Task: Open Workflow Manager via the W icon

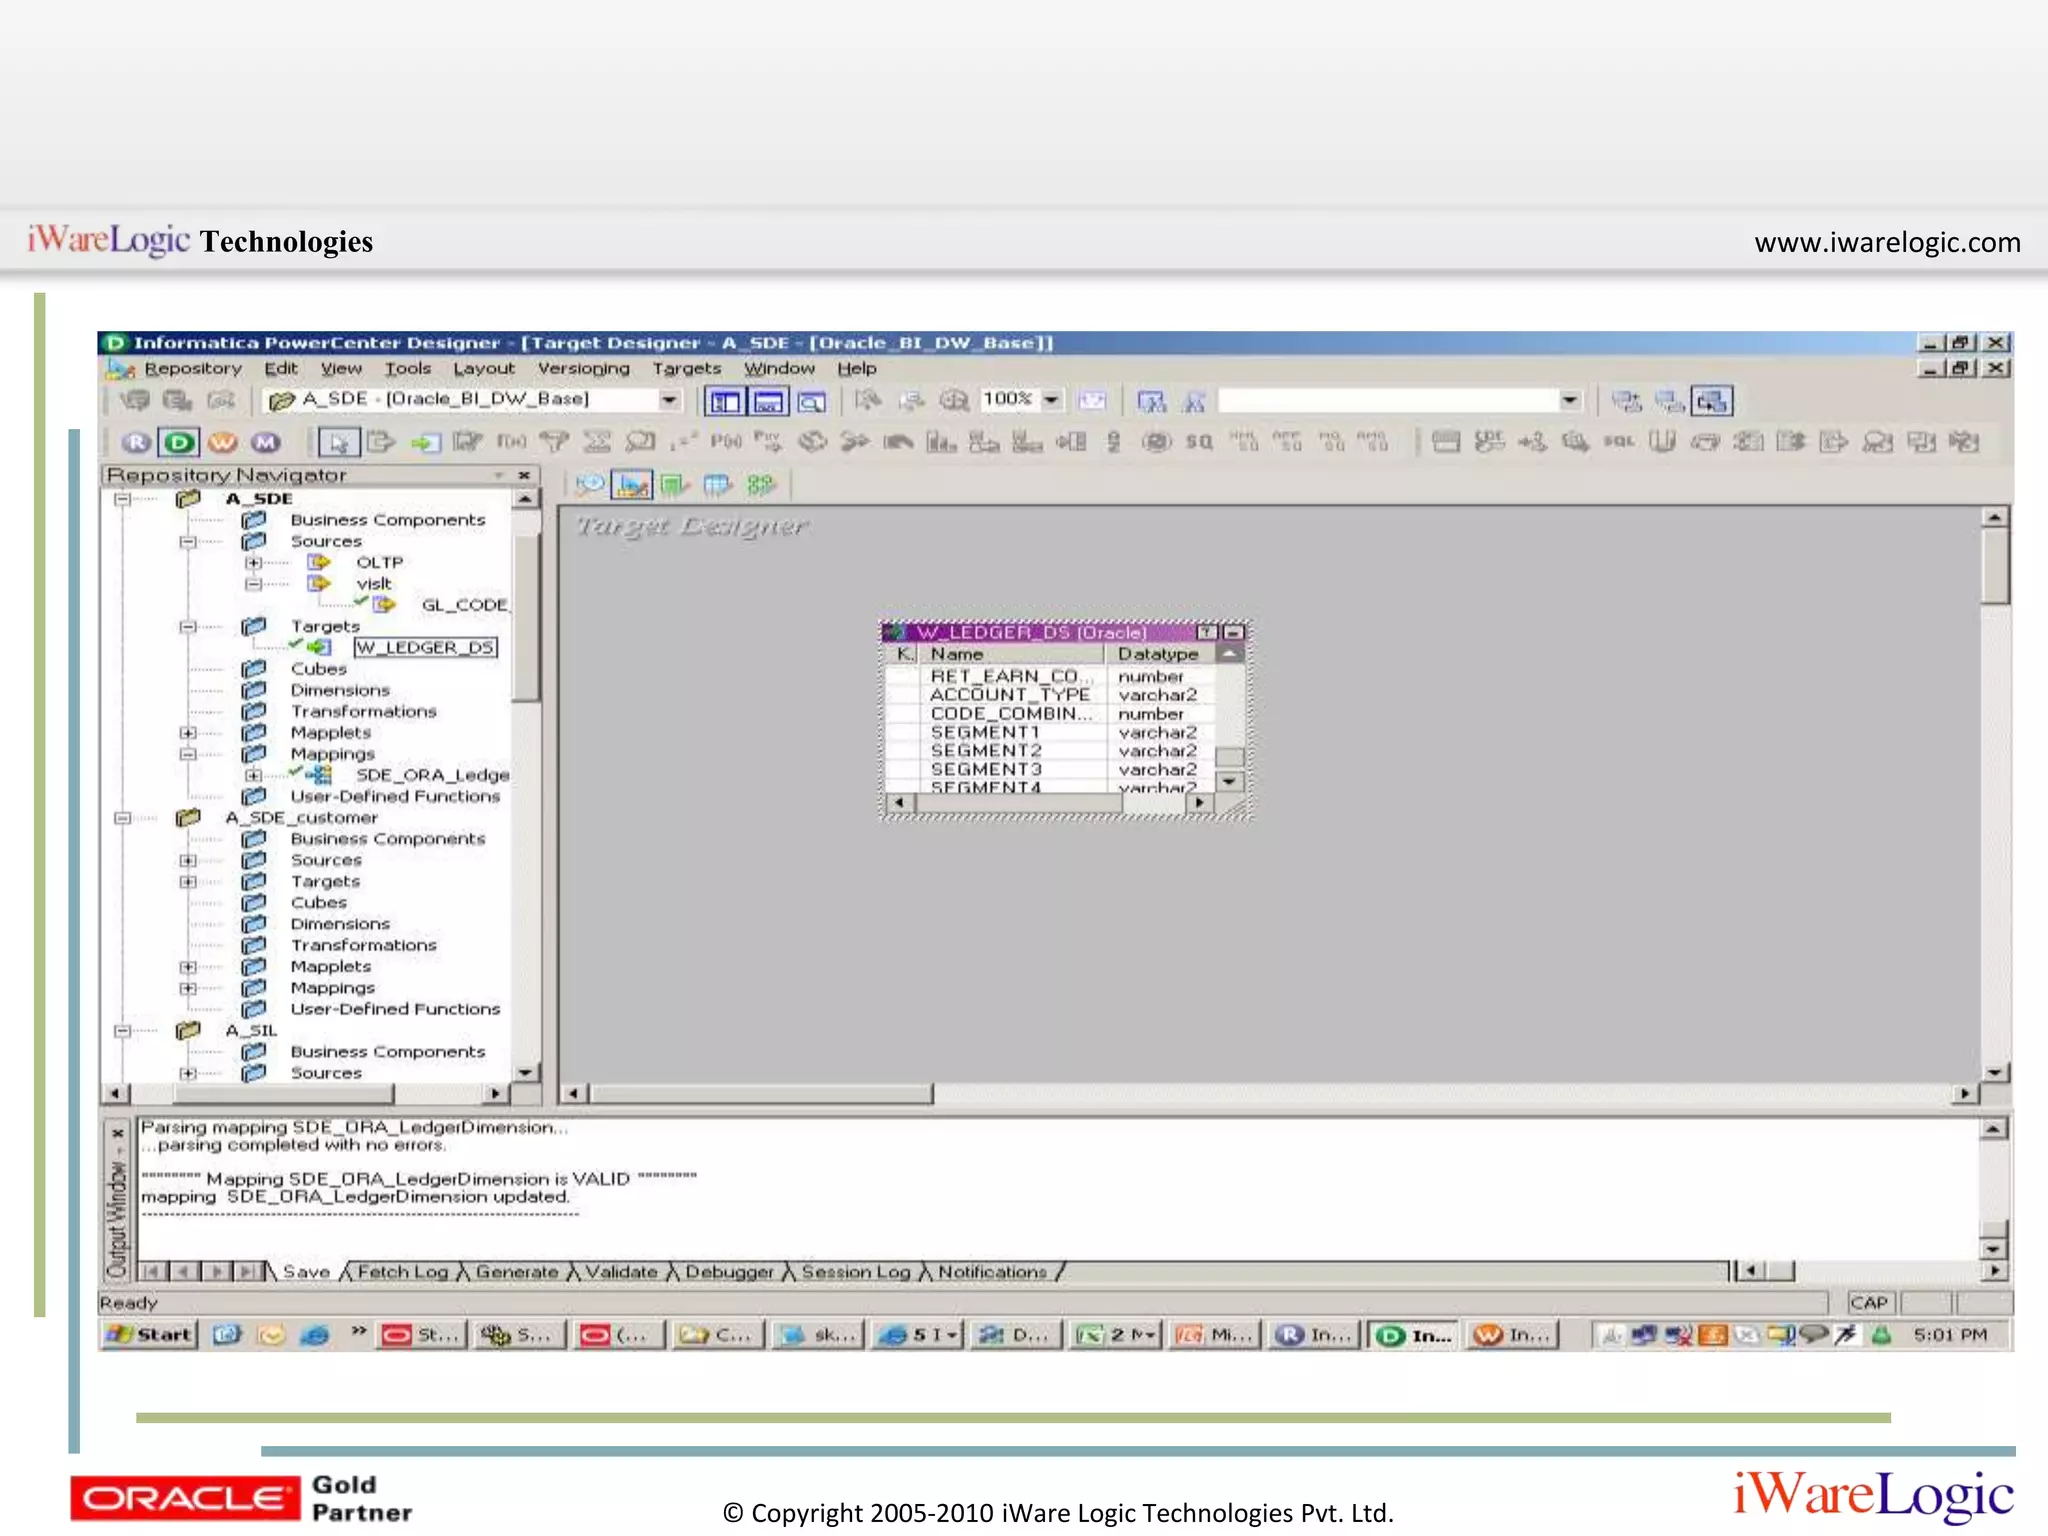Action: coord(222,442)
